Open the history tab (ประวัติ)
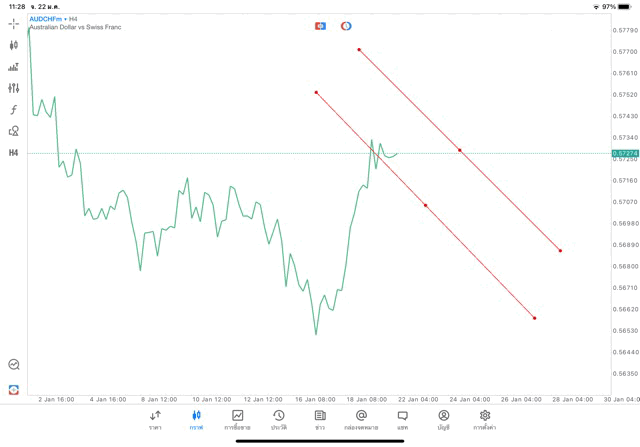The width and height of the screenshot is (640, 447). click(278, 419)
